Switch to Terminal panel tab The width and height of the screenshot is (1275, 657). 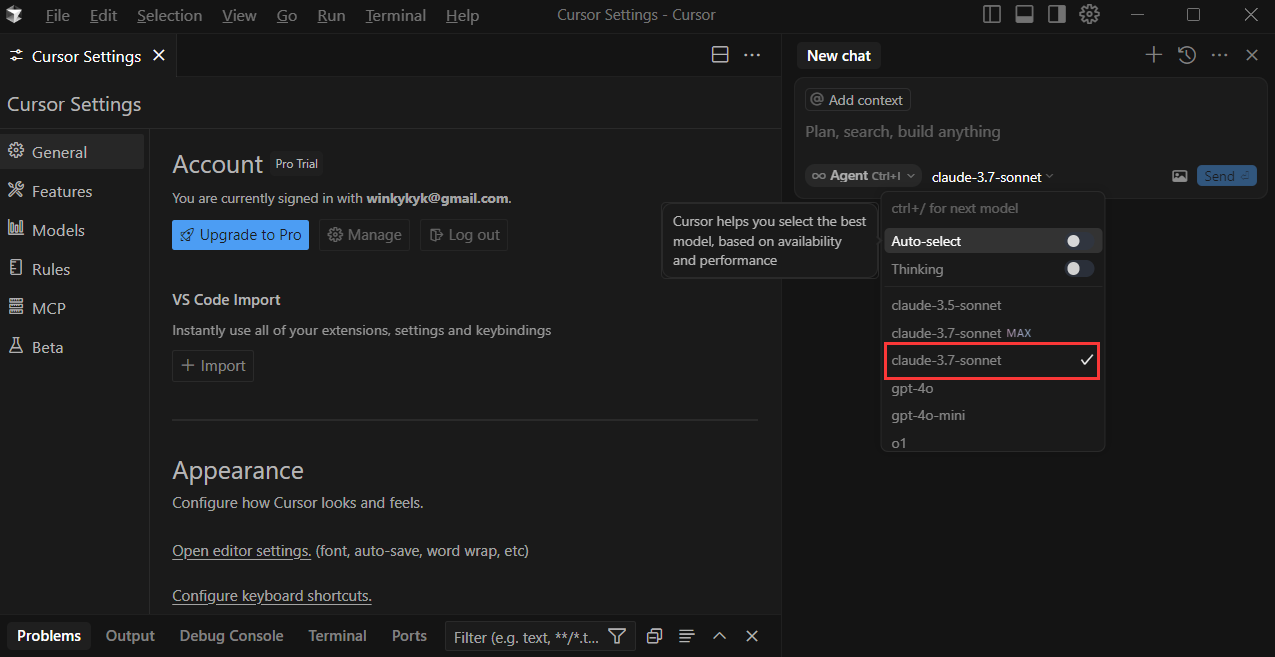click(x=337, y=636)
